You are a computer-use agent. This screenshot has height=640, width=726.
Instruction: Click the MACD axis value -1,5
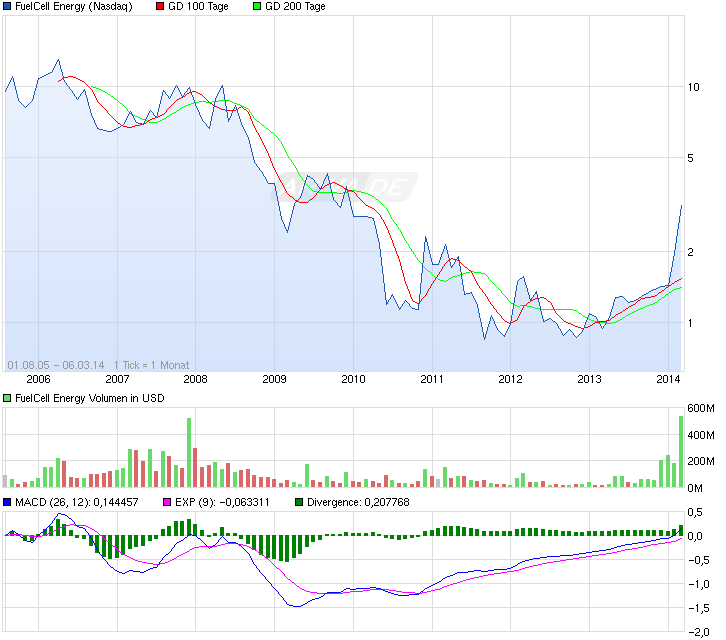tap(699, 609)
